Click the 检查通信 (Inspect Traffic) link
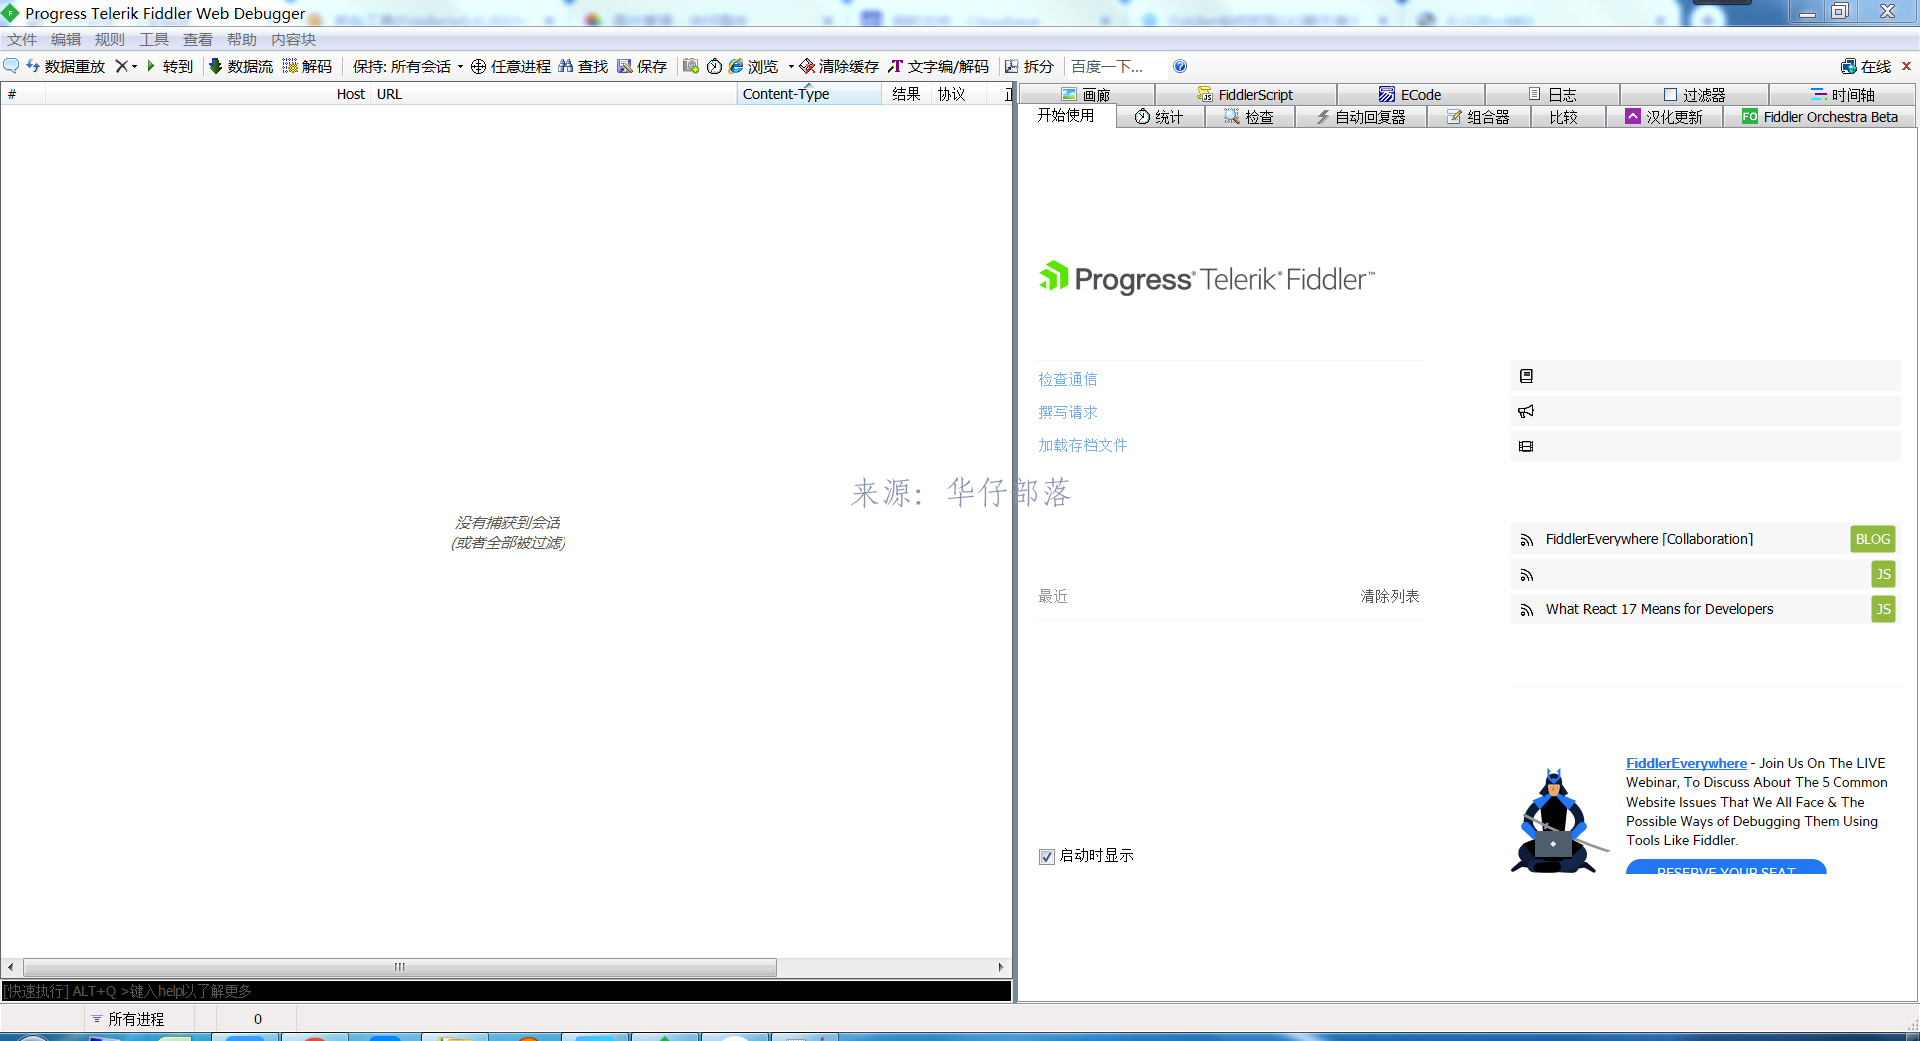Screen dimensions: 1920x1041 point(1067,379)
